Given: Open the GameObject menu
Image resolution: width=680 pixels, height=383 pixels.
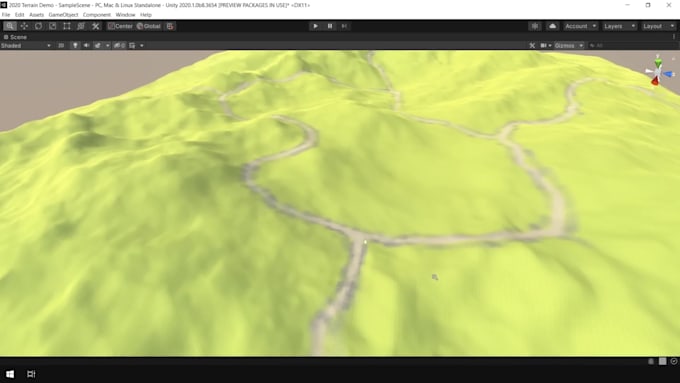Looking at the screenshot, I should click(x=63, y=15).
